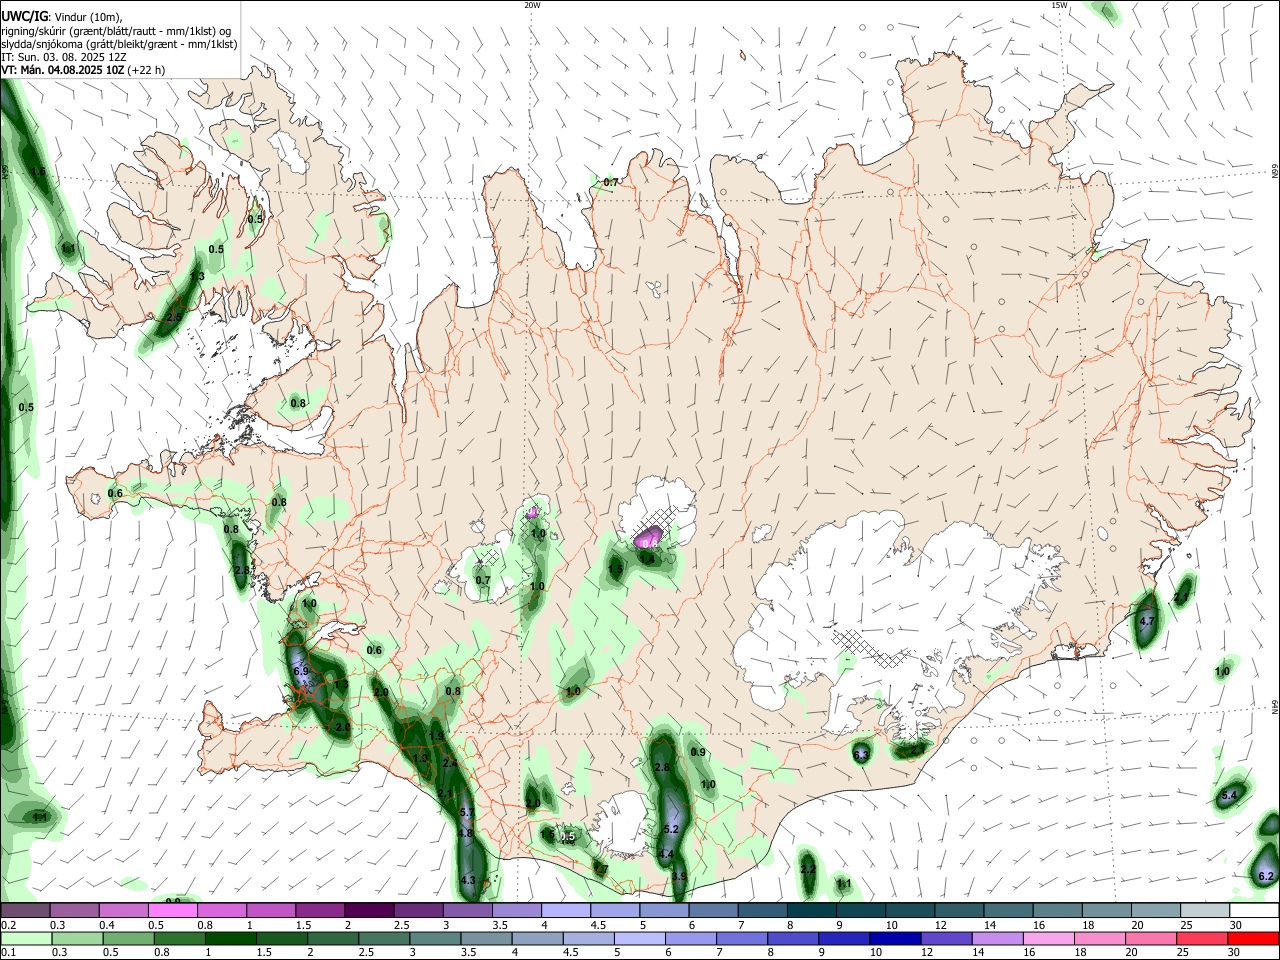Image resolution: width=1280 pixels, height=960 pixels.
Task: Click the 1.6 rainfall value at the upper-left edge
Action: (x=38, y=172)
